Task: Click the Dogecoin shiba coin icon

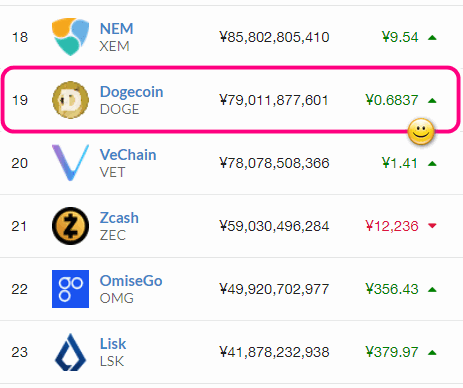Action: [x=70, y=100]
